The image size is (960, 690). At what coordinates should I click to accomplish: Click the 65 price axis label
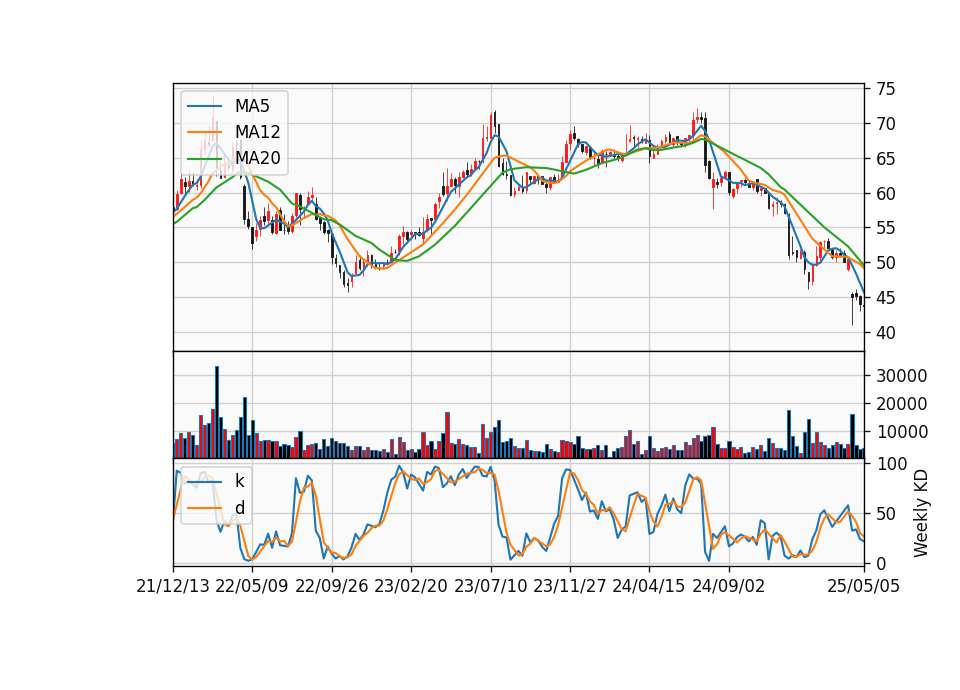(885, 159)
